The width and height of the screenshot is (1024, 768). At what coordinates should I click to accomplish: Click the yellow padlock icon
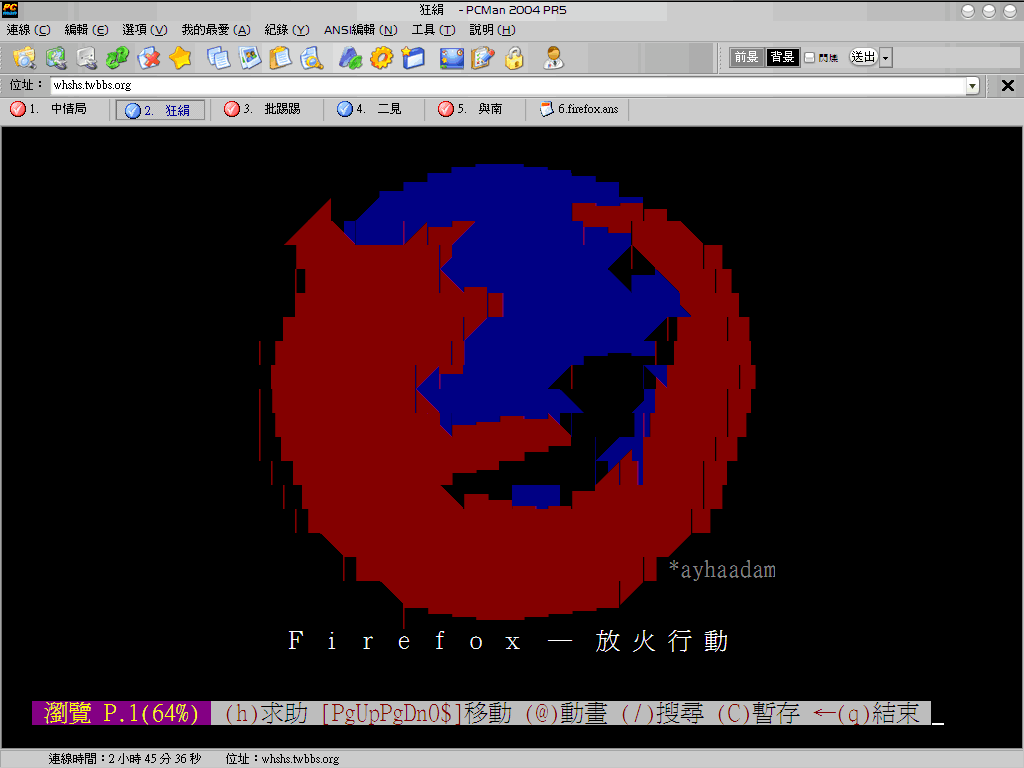[514, 57]
